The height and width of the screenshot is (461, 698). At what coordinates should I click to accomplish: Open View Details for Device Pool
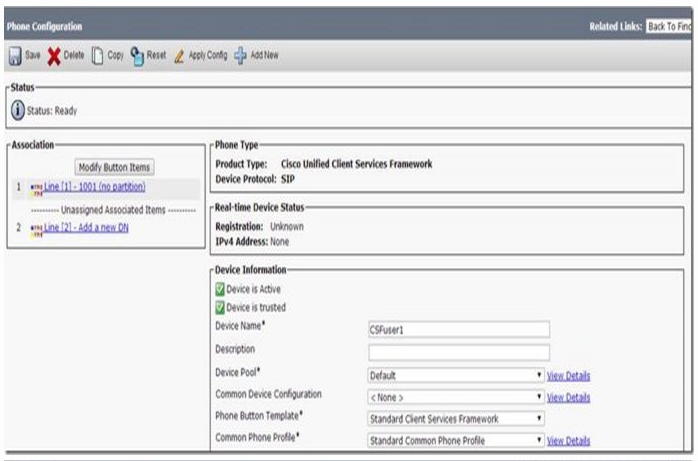[x=568, y=376]
